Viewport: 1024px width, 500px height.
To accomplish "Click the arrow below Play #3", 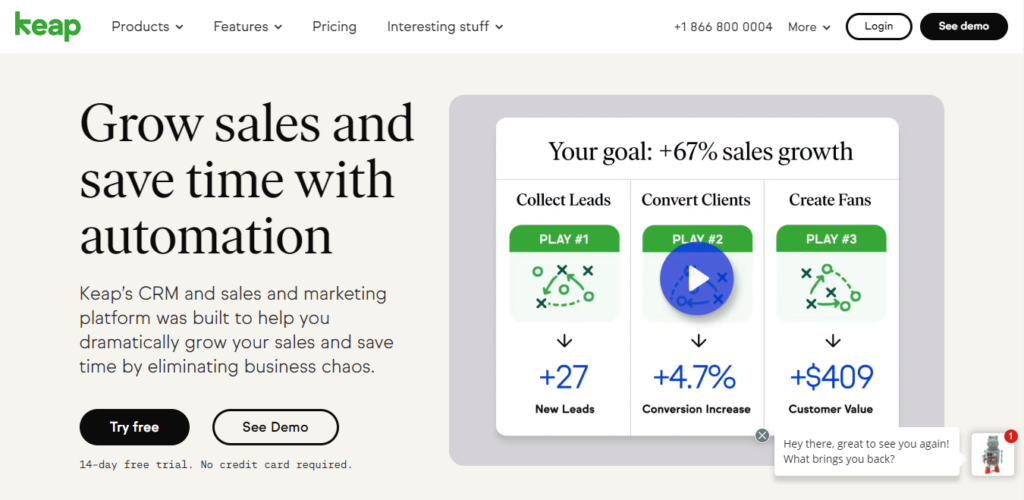I will click(831, 342).
